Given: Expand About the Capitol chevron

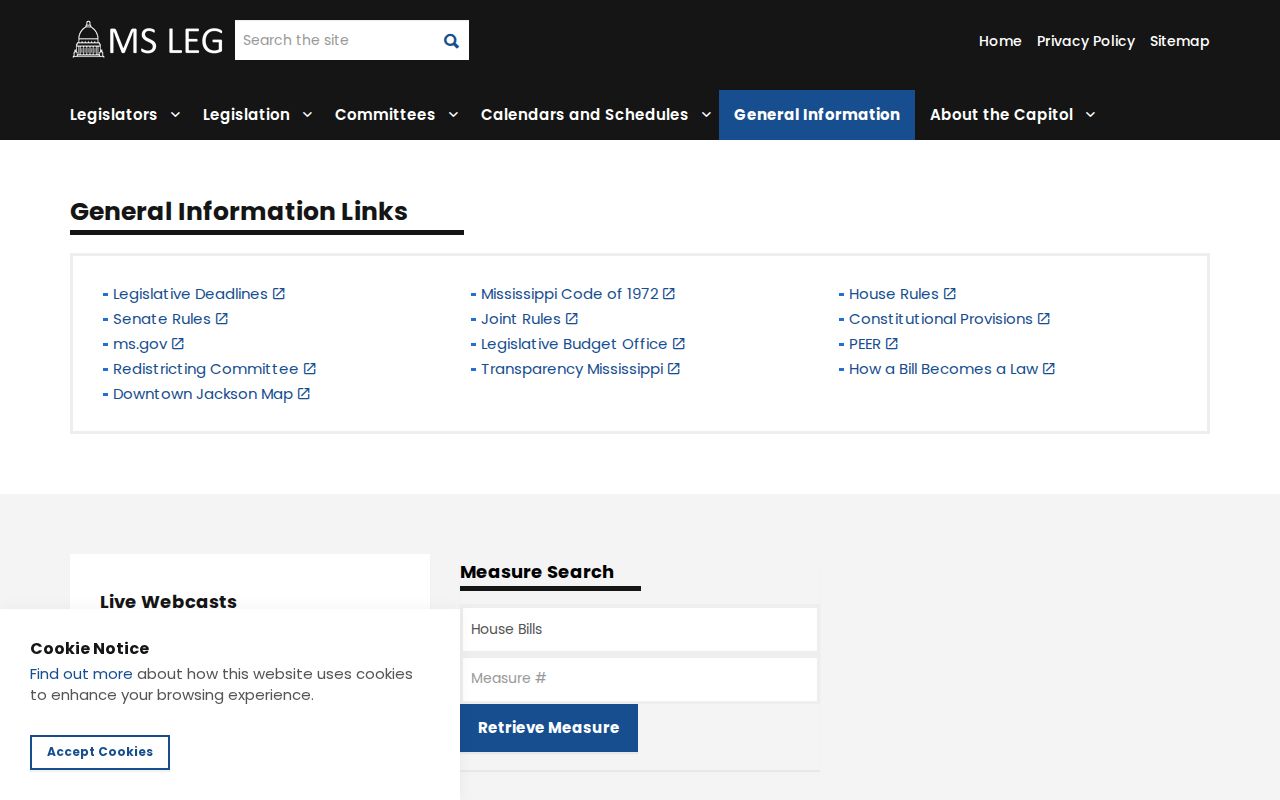Looking at the screenshot, I should pyautogui.click(x=1090, y=115).
